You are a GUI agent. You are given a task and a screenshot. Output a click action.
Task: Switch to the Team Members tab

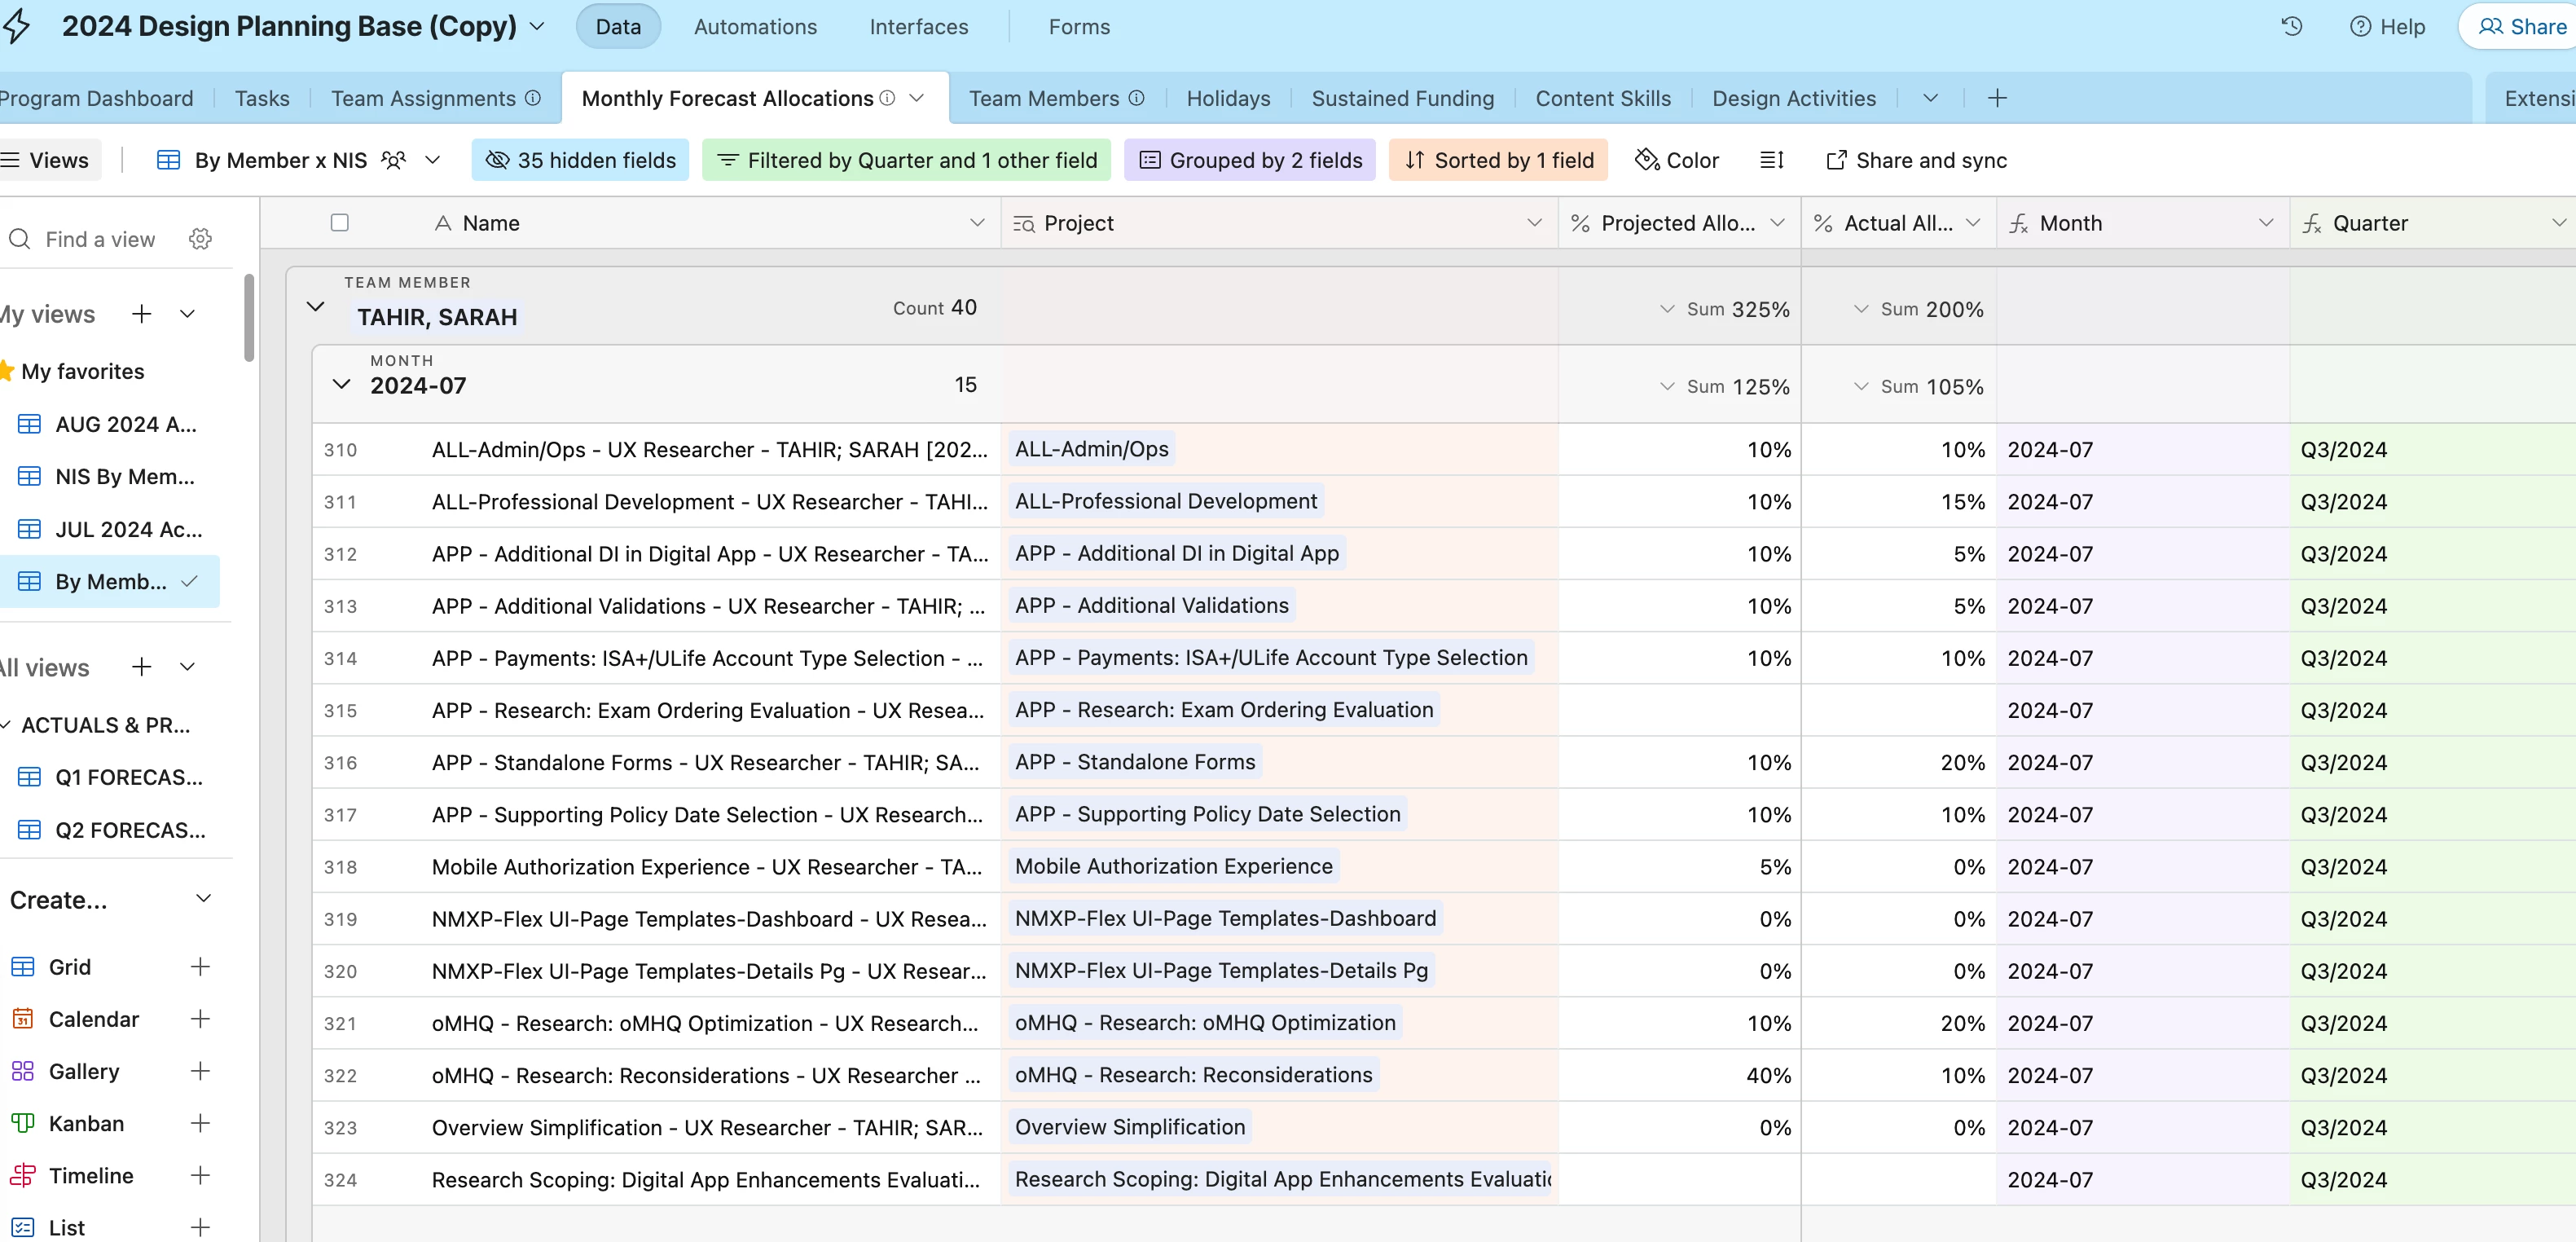[x=1043, y=98]
